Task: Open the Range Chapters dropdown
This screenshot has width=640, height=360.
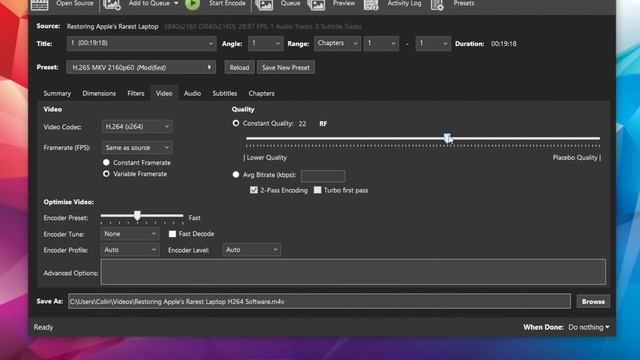Action: (337, 43)
